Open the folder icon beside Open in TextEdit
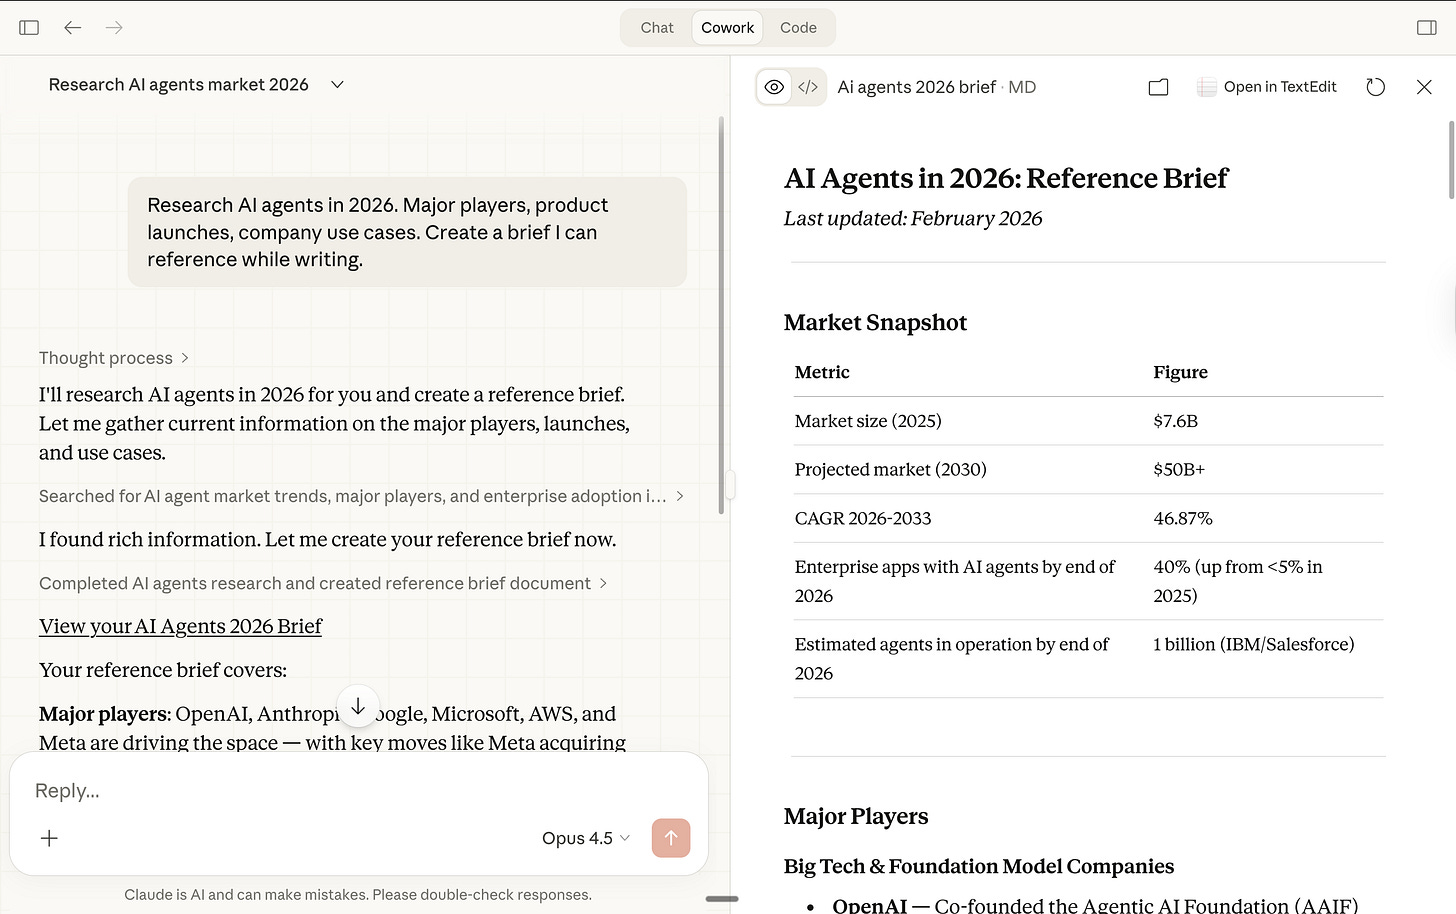The width and height of the screenshot is (1456, 914). click(x=1158, y=87)
